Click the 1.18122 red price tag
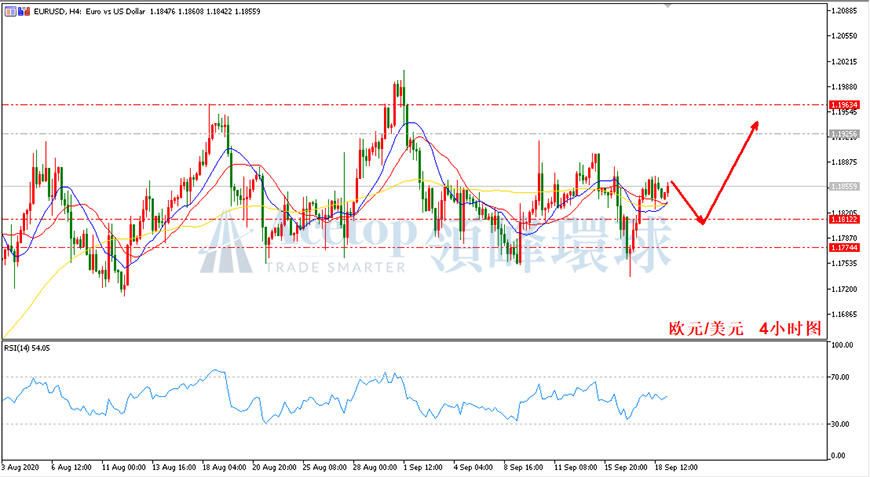Viewport: 870px width, 477px height. click(844, 220)
